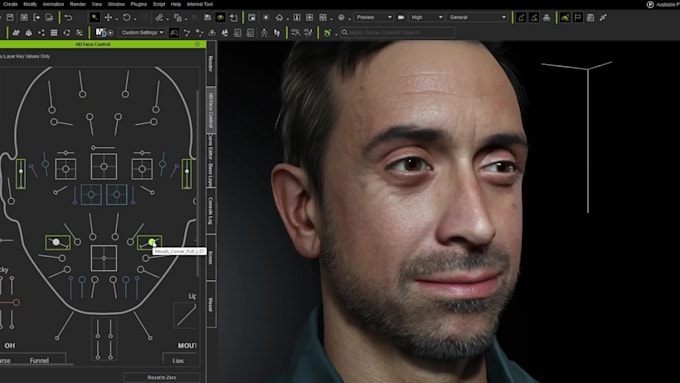Open the Script menu

(x=159, y=4)
